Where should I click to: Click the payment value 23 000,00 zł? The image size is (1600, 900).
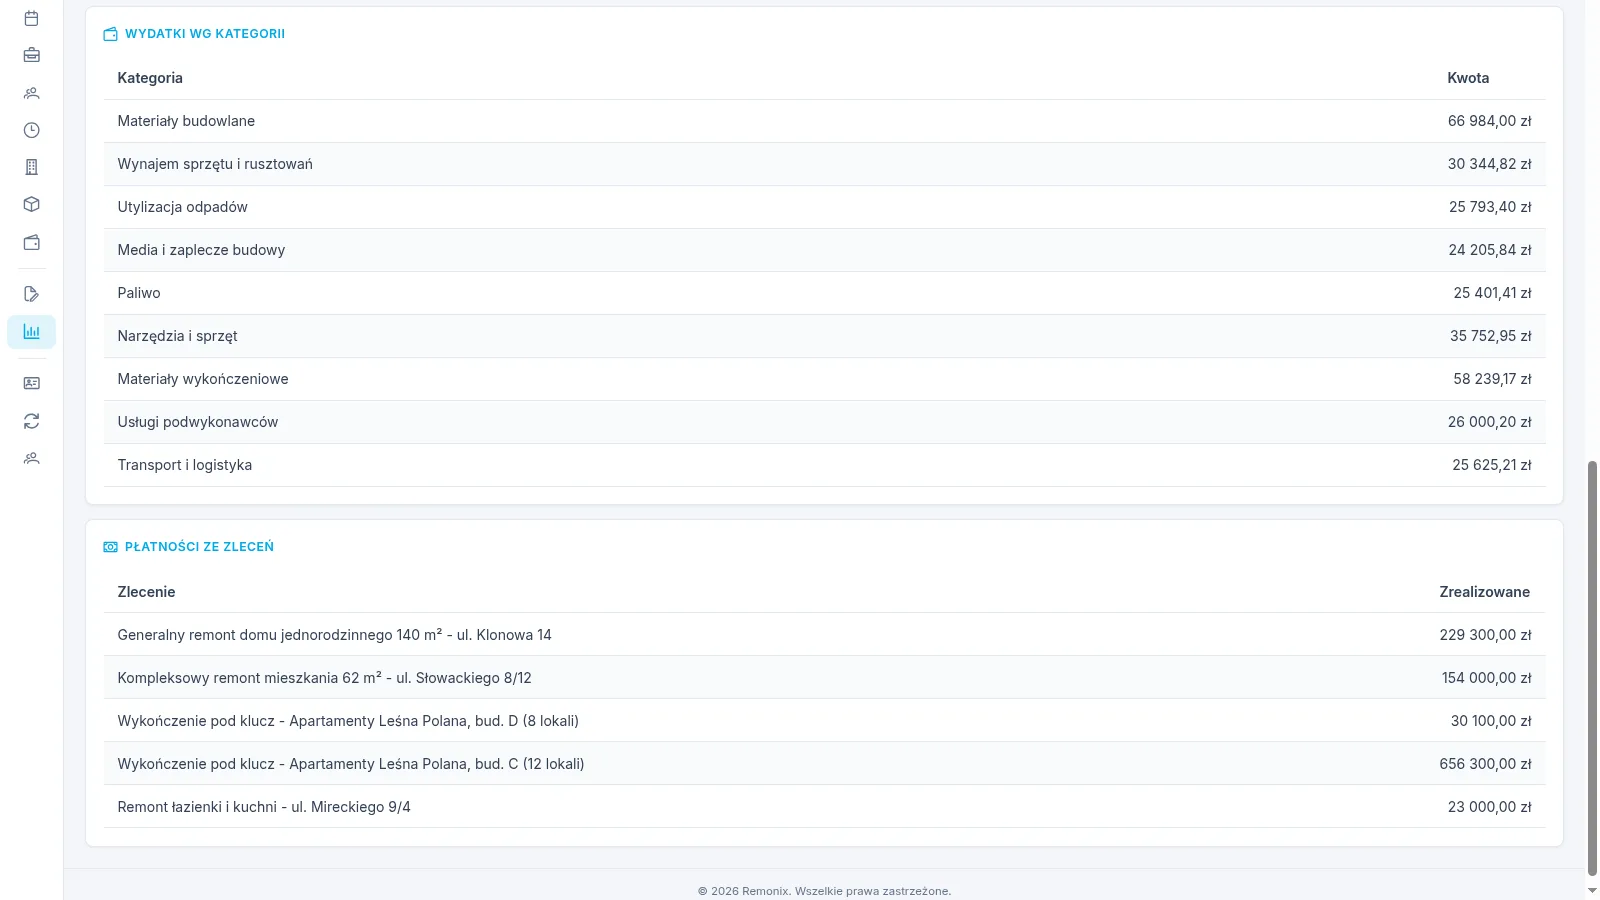pos(1489,807)
